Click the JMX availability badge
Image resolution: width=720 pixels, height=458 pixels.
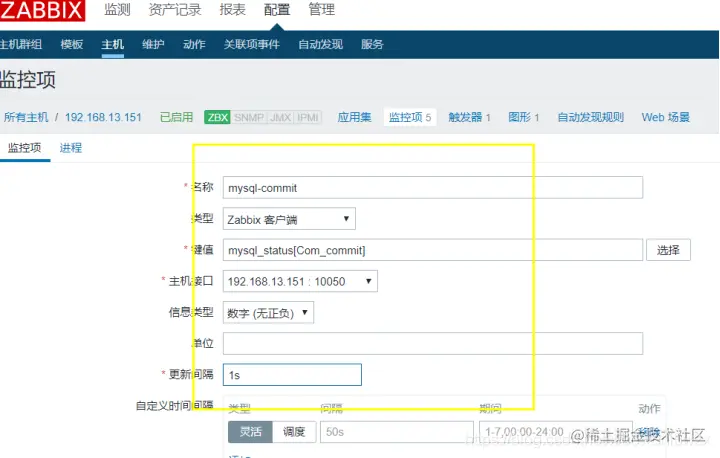[281, 118]
